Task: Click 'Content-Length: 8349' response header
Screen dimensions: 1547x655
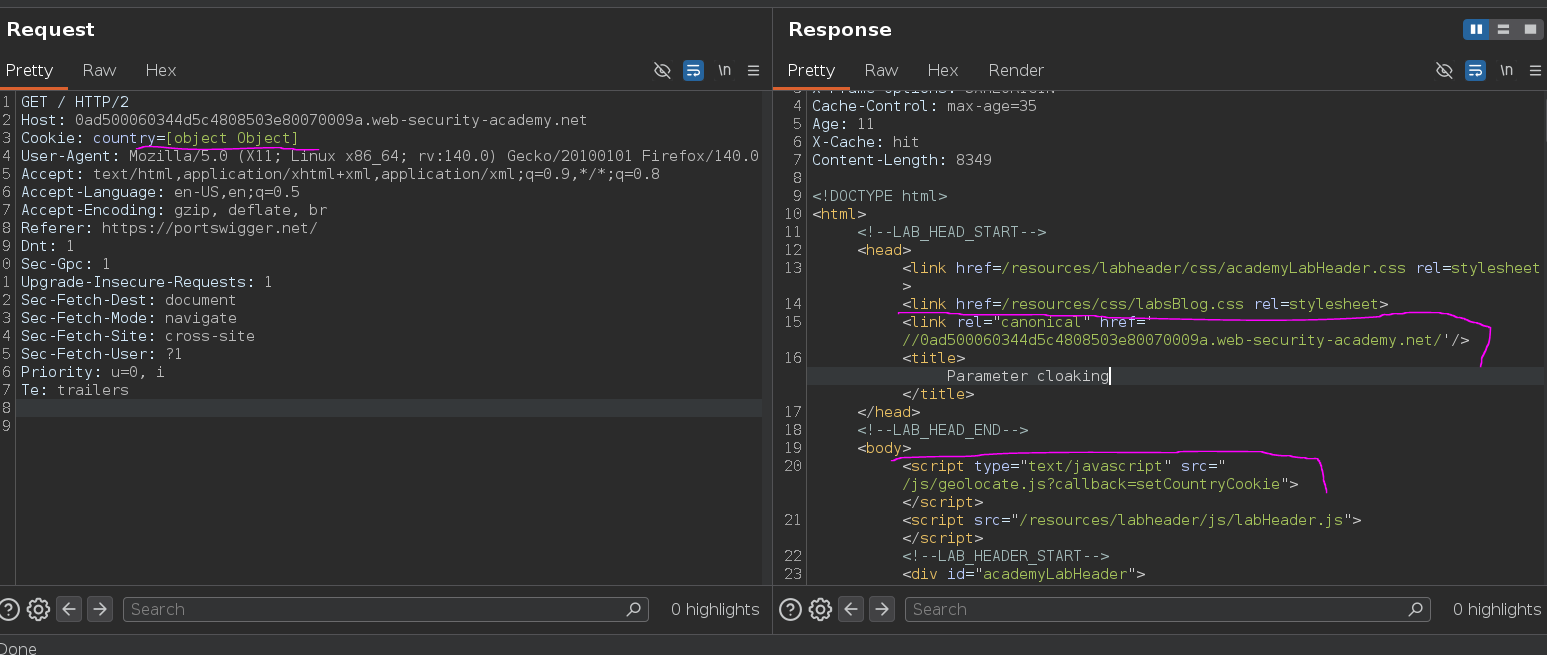Action: (x=902, y=160)
